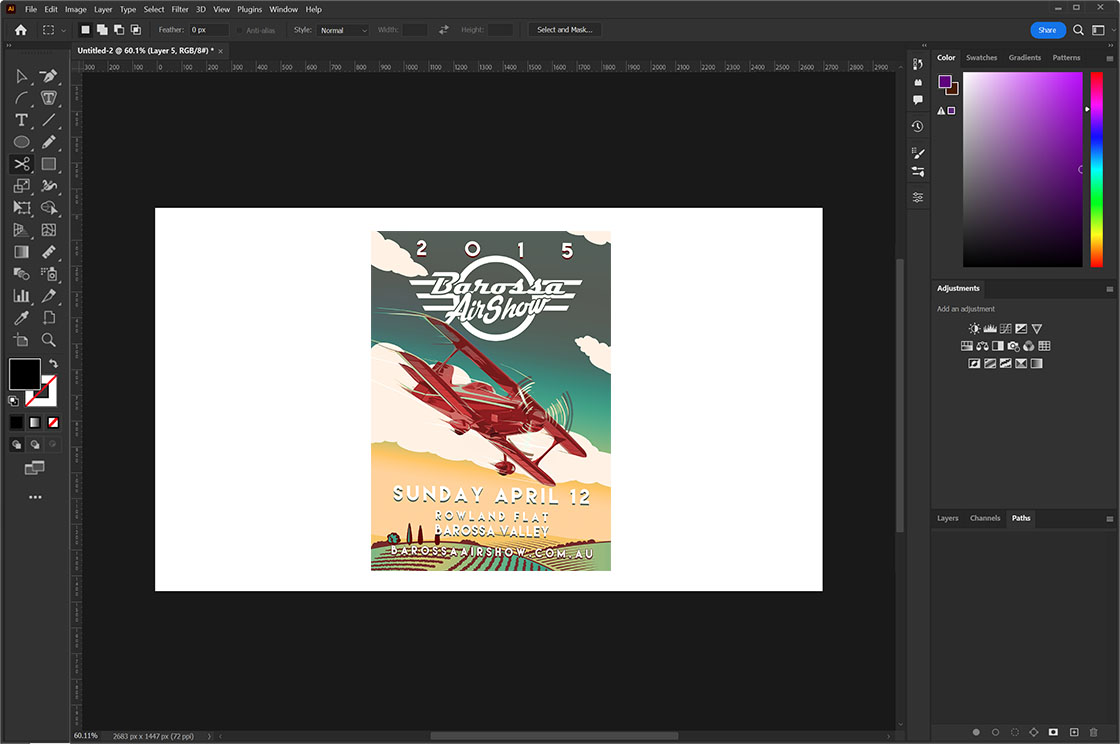
Task: Open the Color panel flyout menu
Action: [1109, 59]
